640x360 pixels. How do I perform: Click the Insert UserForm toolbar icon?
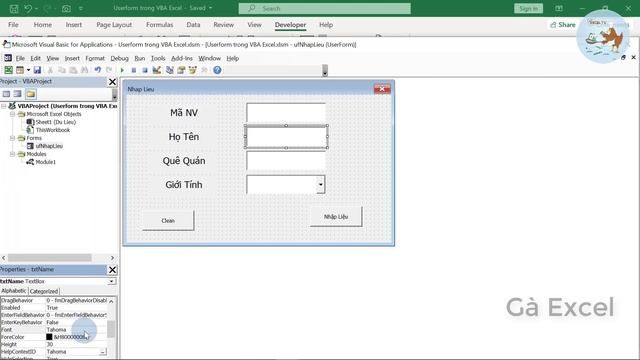click(x=20, y=70)
